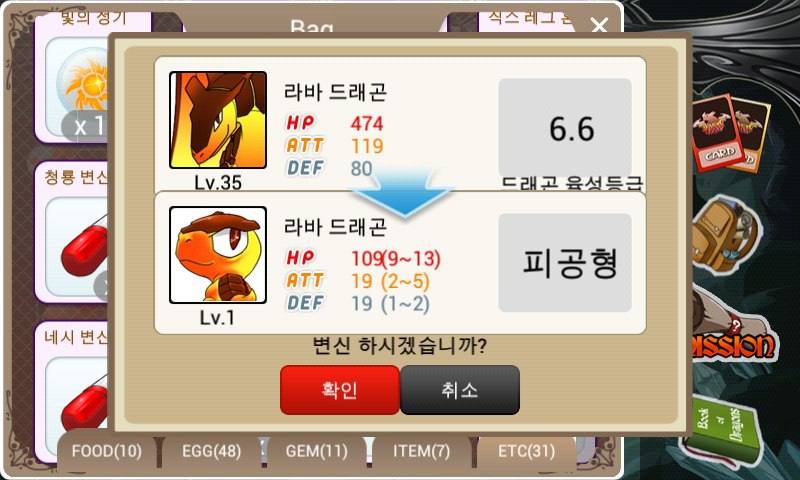Click the Lv.35 lava dragon portrait
800x480 pixels.
(x=218, y=120)
